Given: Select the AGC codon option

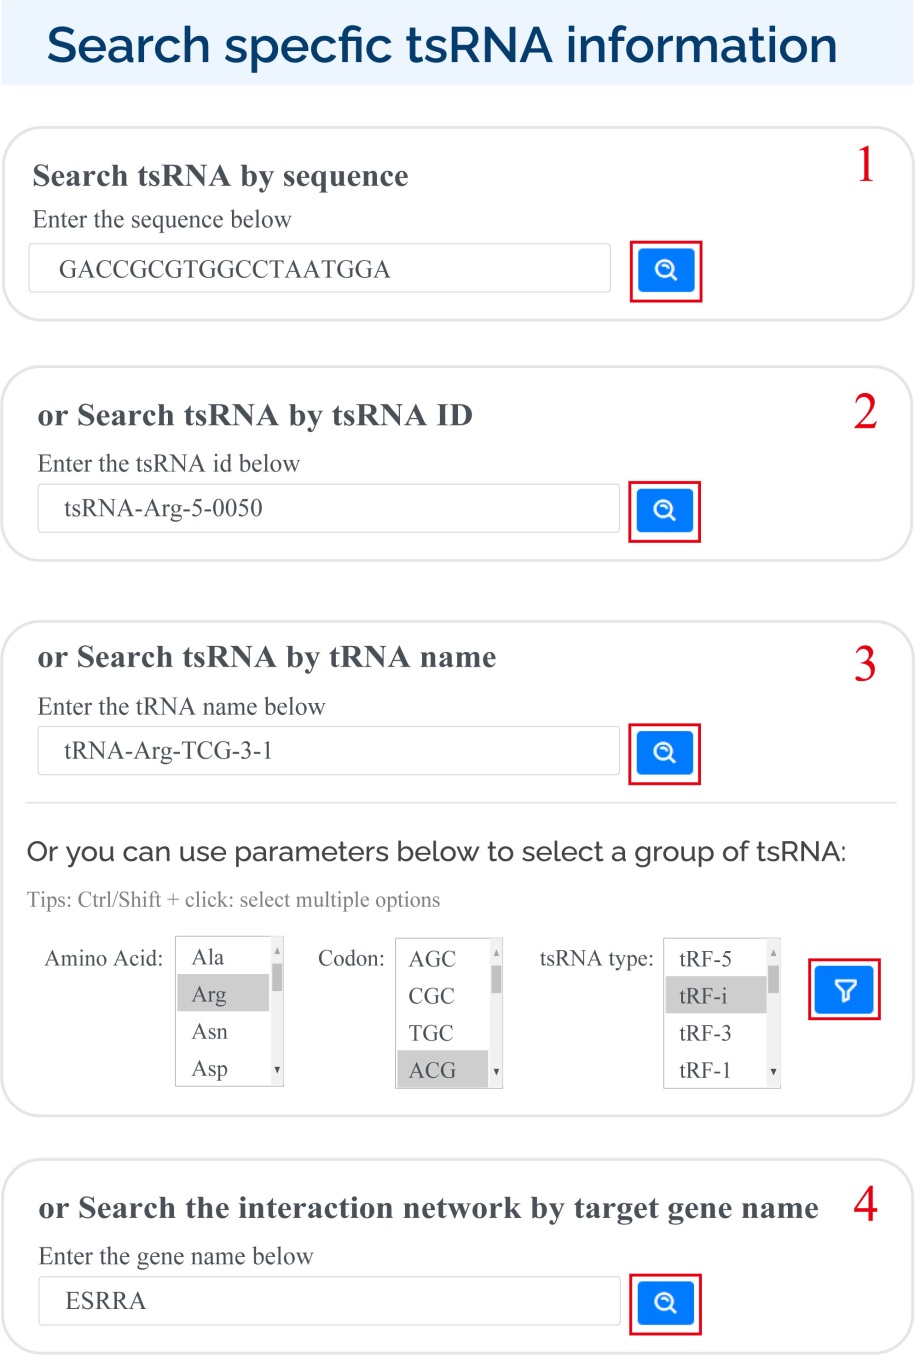Looking at the screenshot, I should (443, 959).
